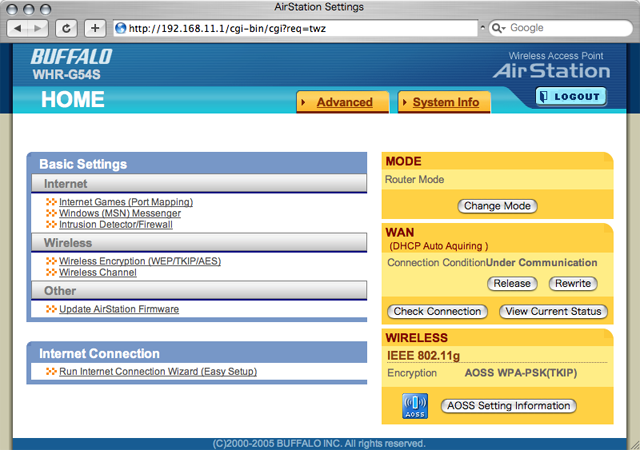This screenshot has width=640, height=450.
Task: Run Internet Connection Wizard (Easy Setup)
Action: (x=158, y=372)
